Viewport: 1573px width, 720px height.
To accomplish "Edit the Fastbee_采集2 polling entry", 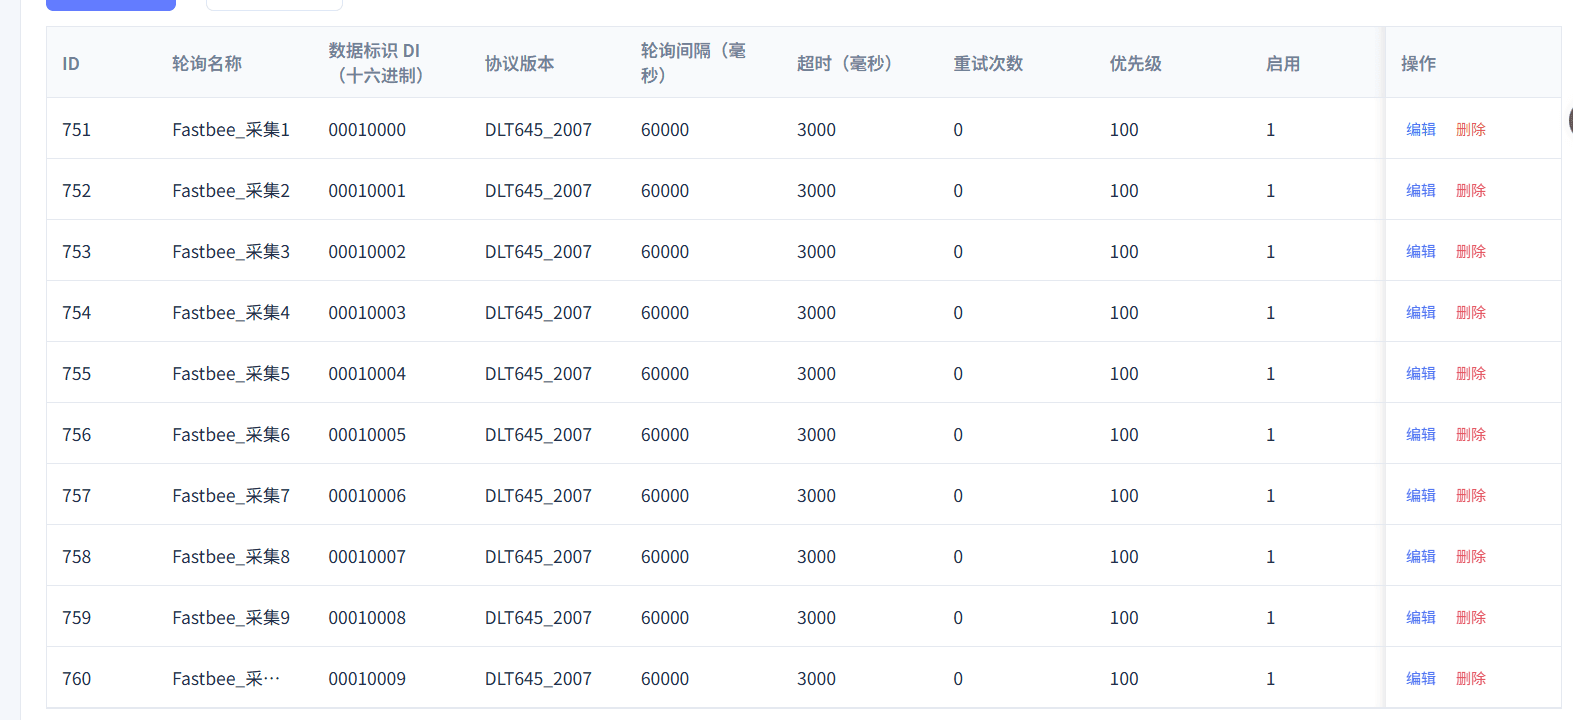I will click(x=1420, y=190).
